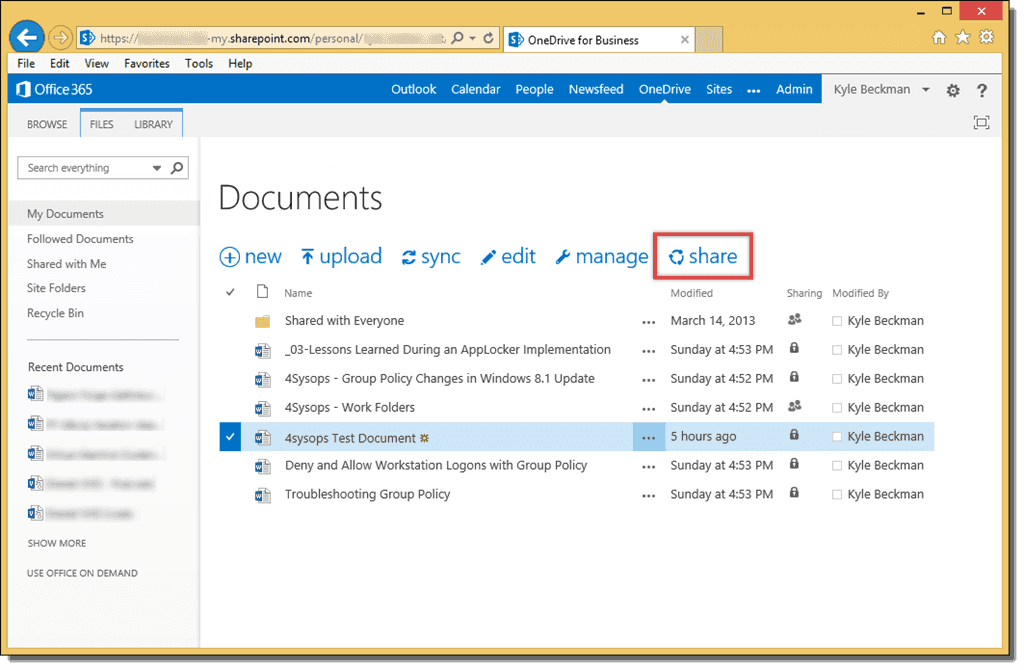The height and width of the screenshot is (670, 1024).
Task: Click the Word icon of 4sysops Test Document
Action: (263, 438)
